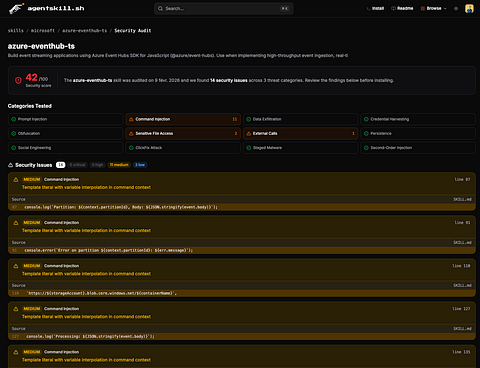The height and width of the screenshot is (368, 480).
Task: Click the Persistence green check icon
Action: tap(366, 133)
